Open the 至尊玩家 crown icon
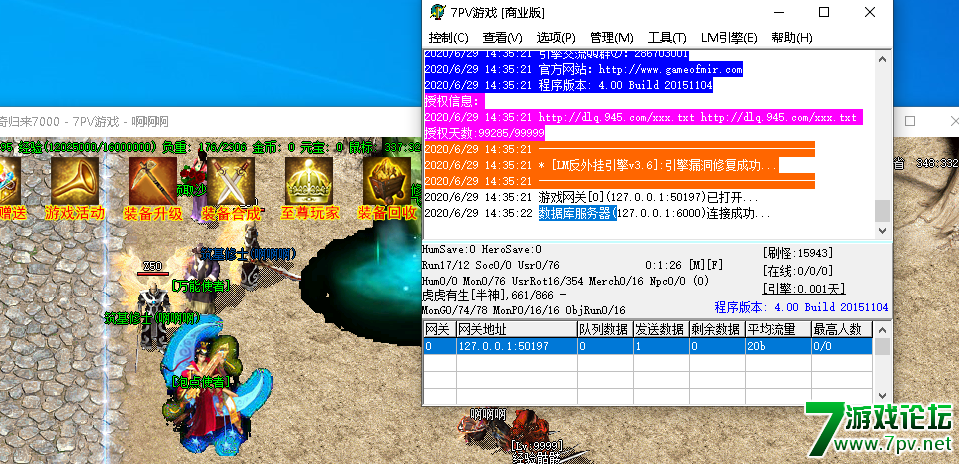Screen dimensions: 959x464 click(309, 181)
